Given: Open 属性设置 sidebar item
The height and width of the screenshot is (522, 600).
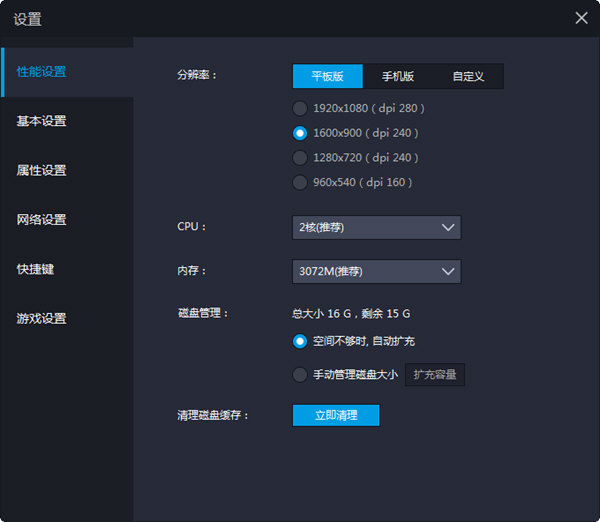Looking at the screenshot, I should coord(42,170).
